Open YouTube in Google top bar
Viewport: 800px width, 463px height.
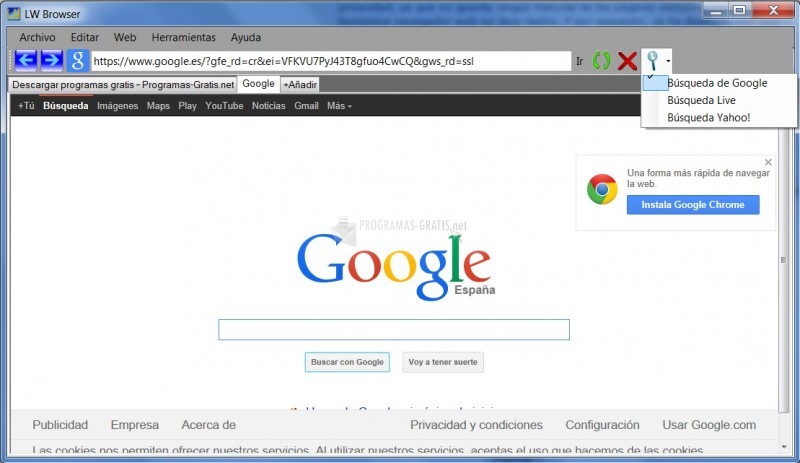[x=224, y=106]
